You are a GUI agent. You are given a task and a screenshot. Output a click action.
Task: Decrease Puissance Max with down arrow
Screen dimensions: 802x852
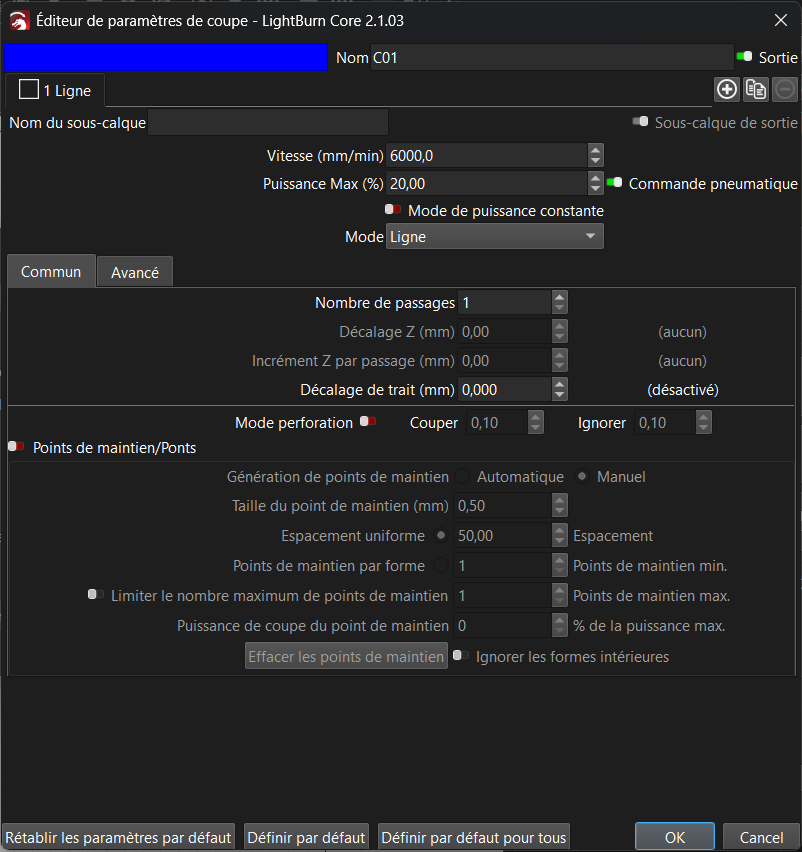coord(596,189)
